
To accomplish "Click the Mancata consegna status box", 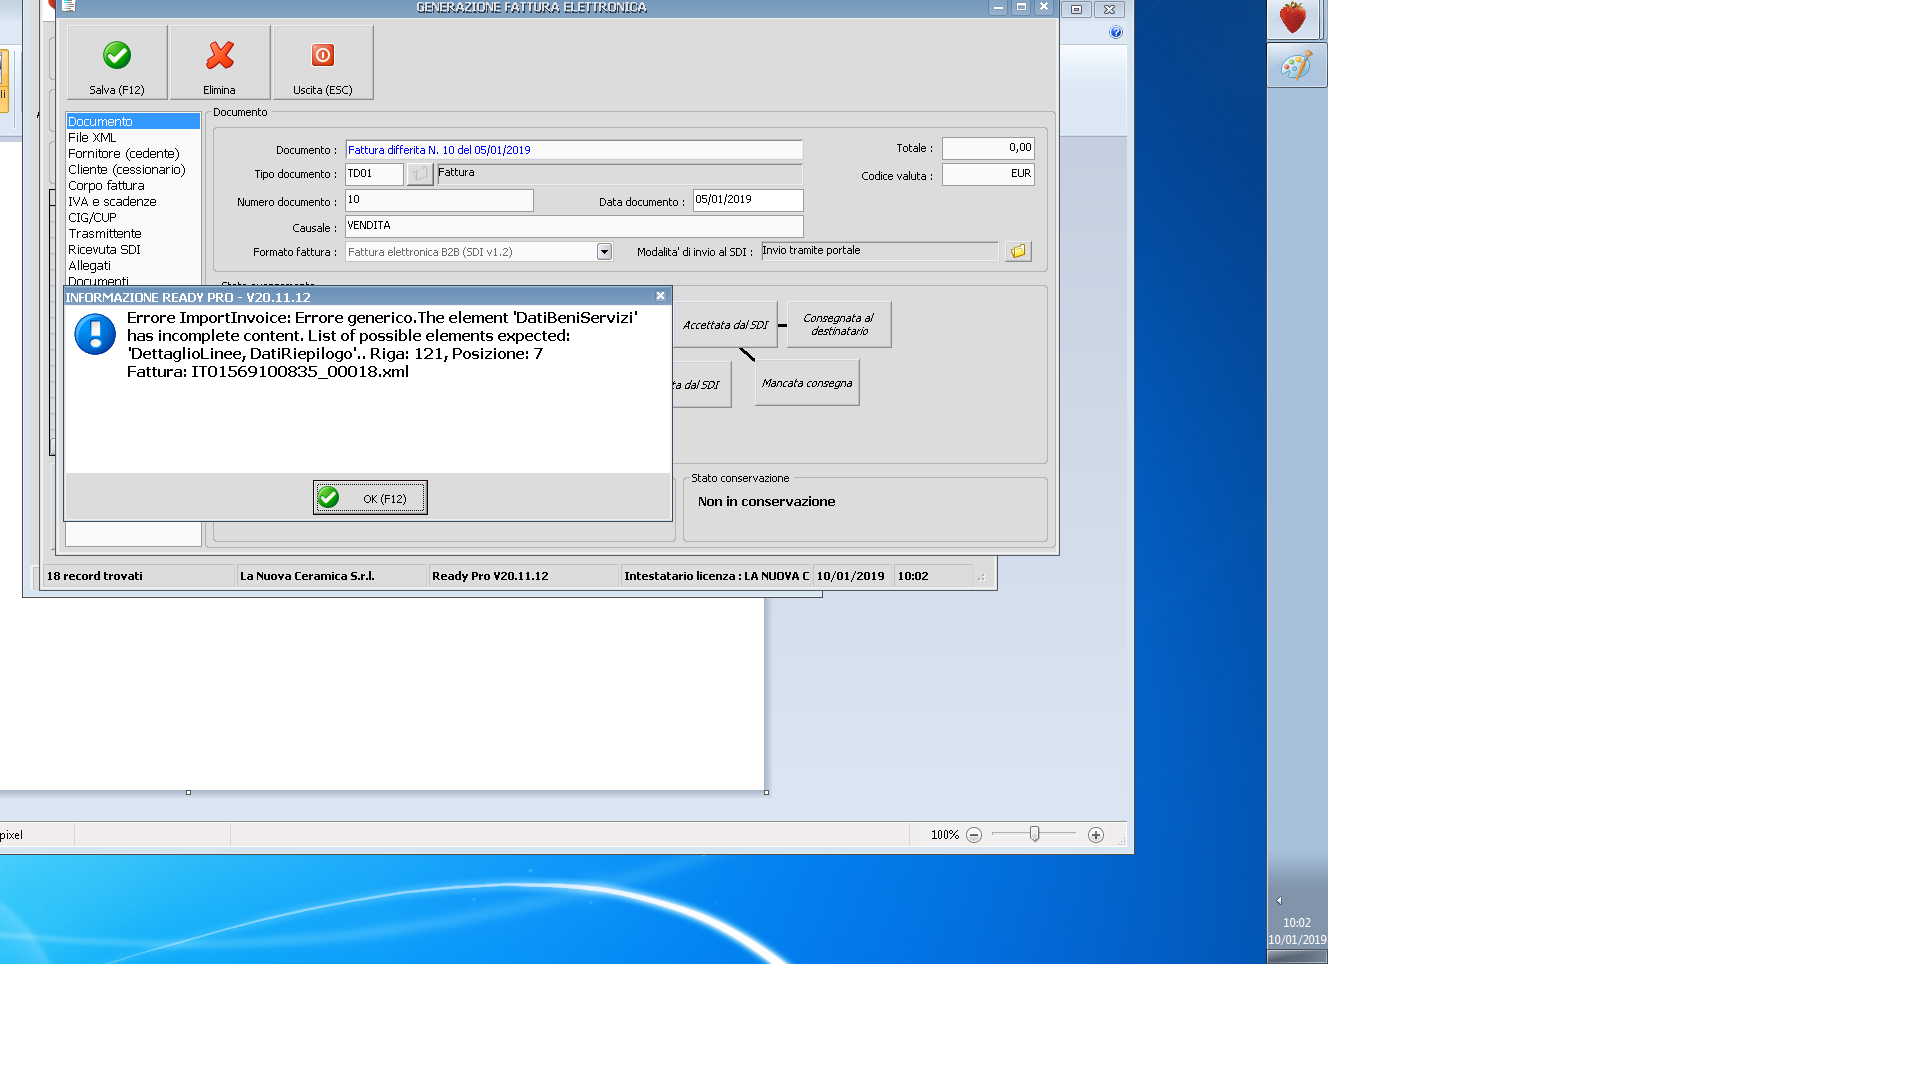I will pos(807,383).
